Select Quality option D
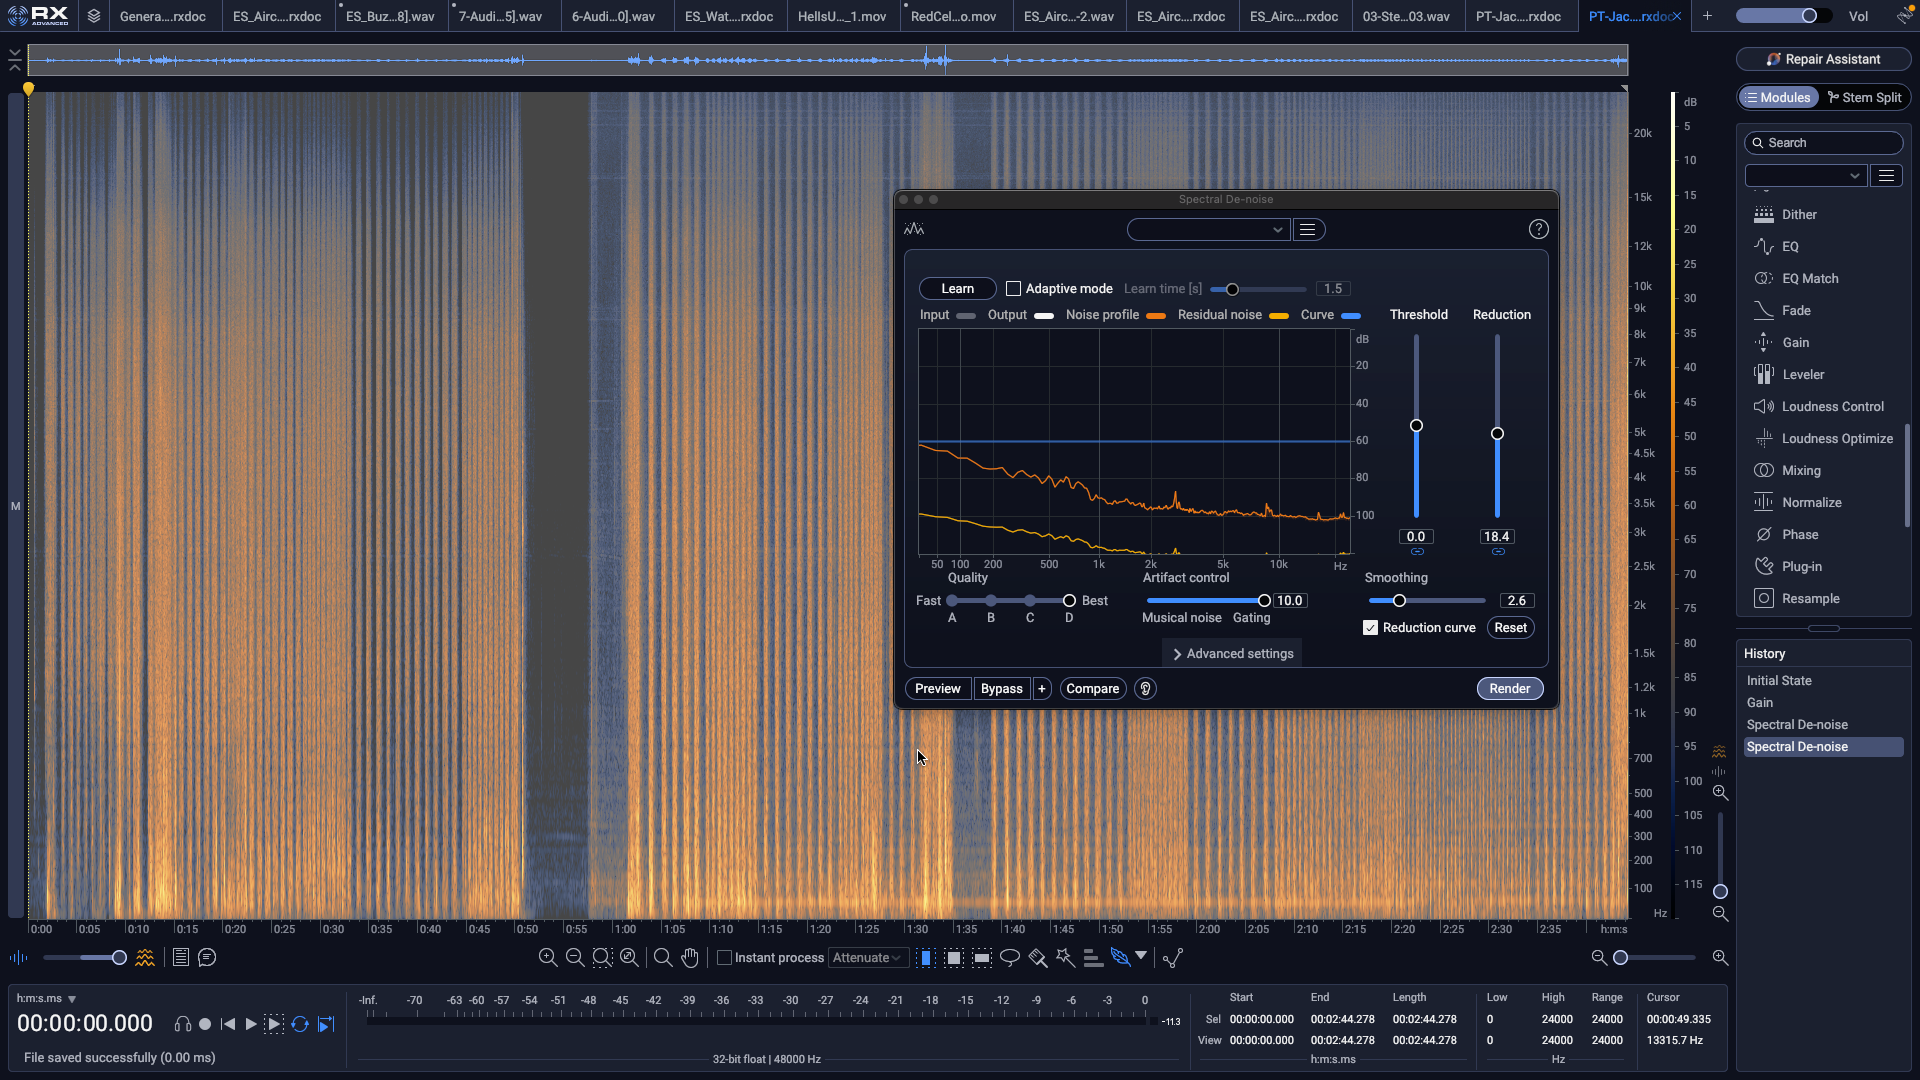Screen dimensions: 1920x1080 coord(1069,601)
